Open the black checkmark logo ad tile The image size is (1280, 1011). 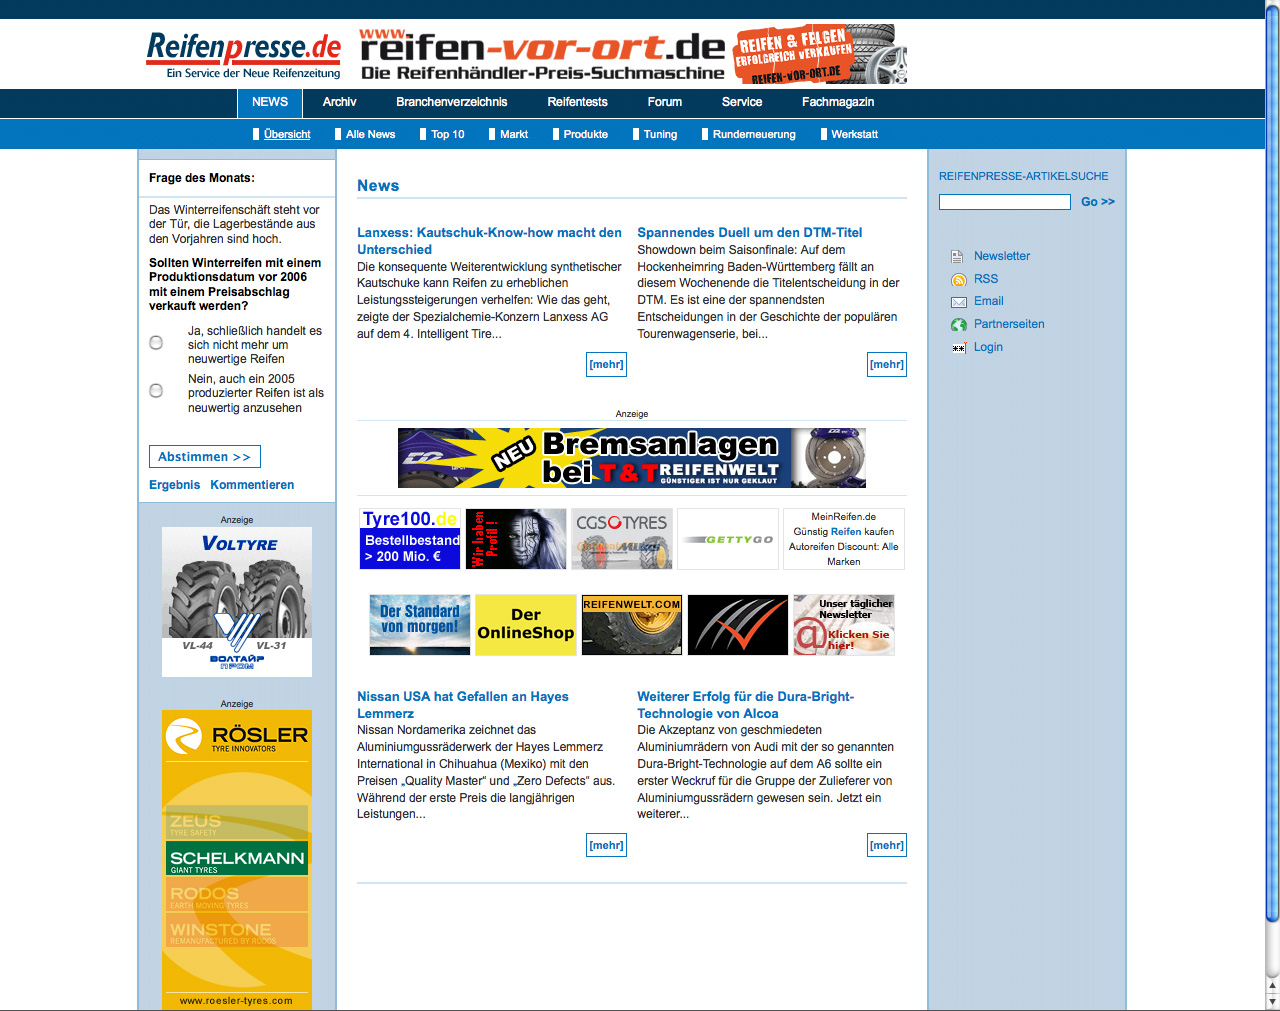pyautogui.click(x=738, y=625)
